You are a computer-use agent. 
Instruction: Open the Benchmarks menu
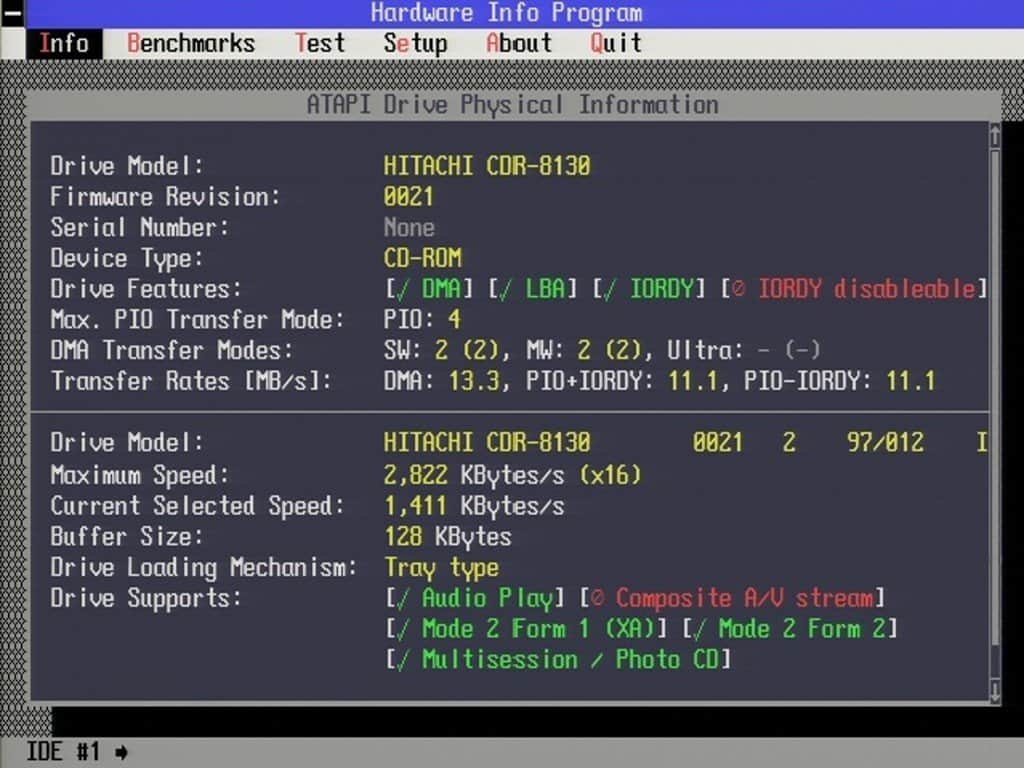[191, 44]
